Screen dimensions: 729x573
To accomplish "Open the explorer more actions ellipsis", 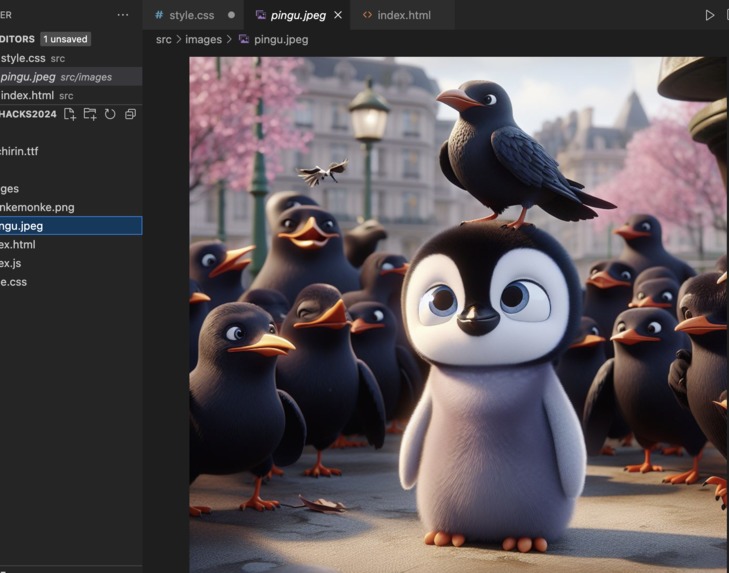I will [123, 15].
